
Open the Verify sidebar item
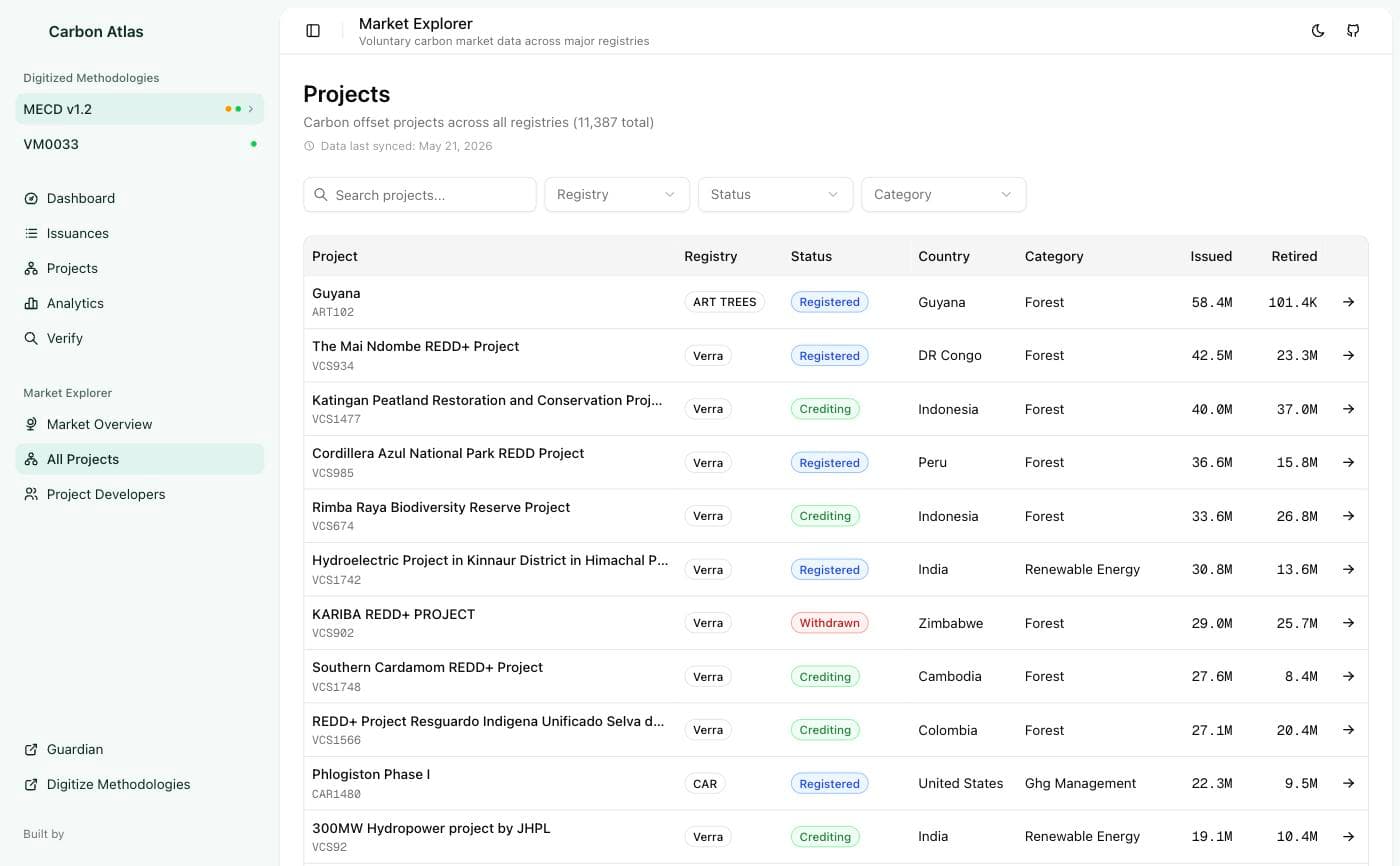(140, 338)
